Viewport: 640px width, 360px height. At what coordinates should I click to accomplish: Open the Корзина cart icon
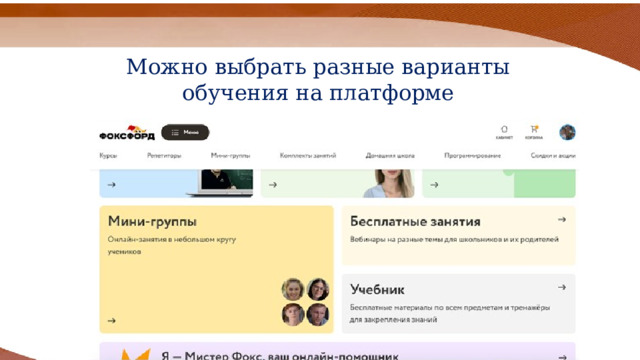click(x=534, y=132)
